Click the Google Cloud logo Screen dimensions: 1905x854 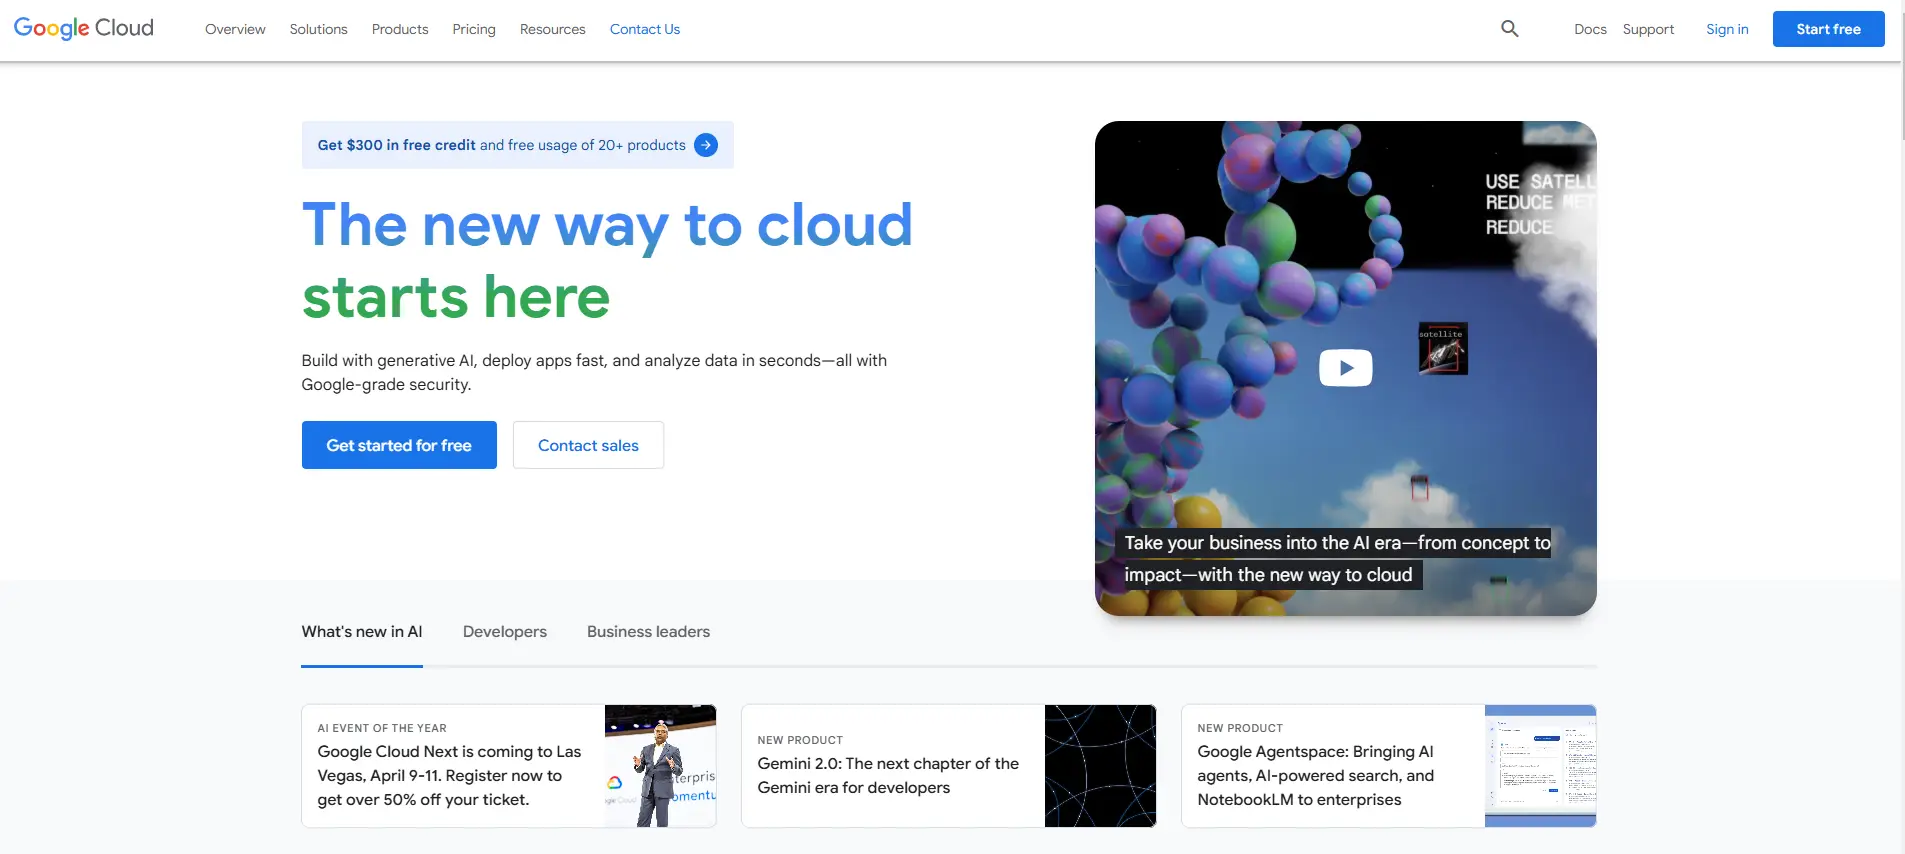[x=84, y=28]
